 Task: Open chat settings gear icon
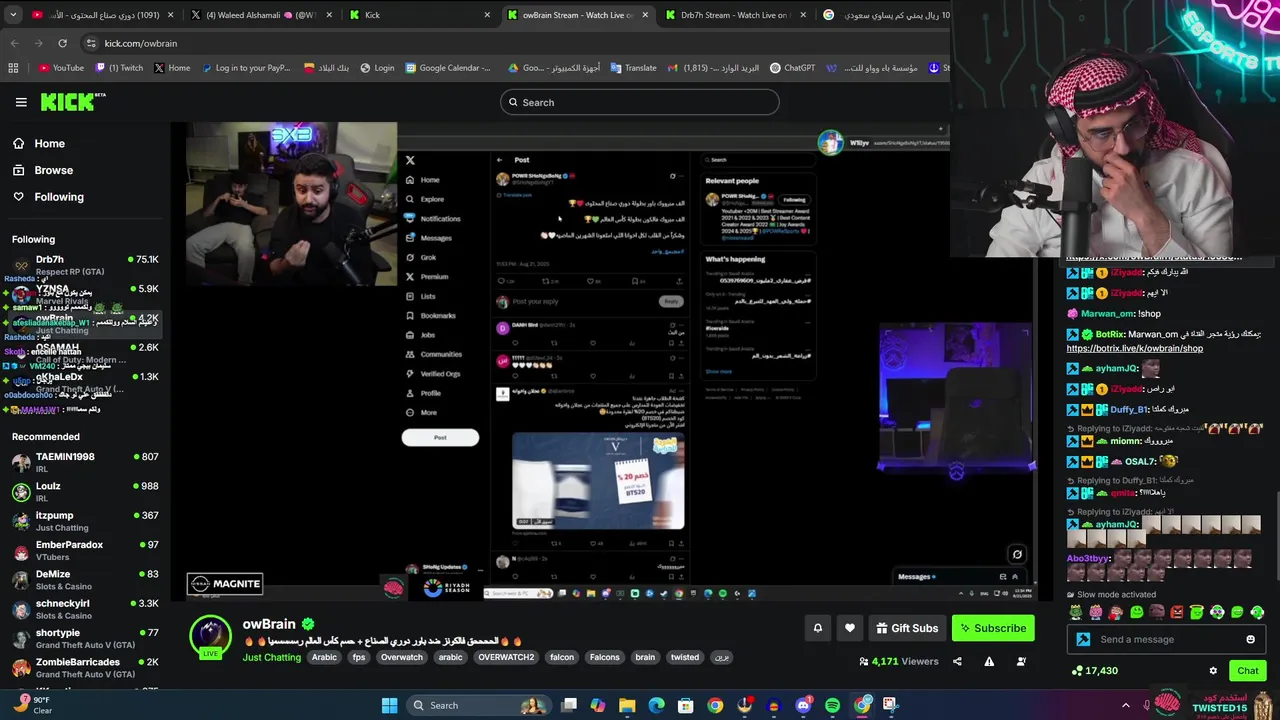1213,671
